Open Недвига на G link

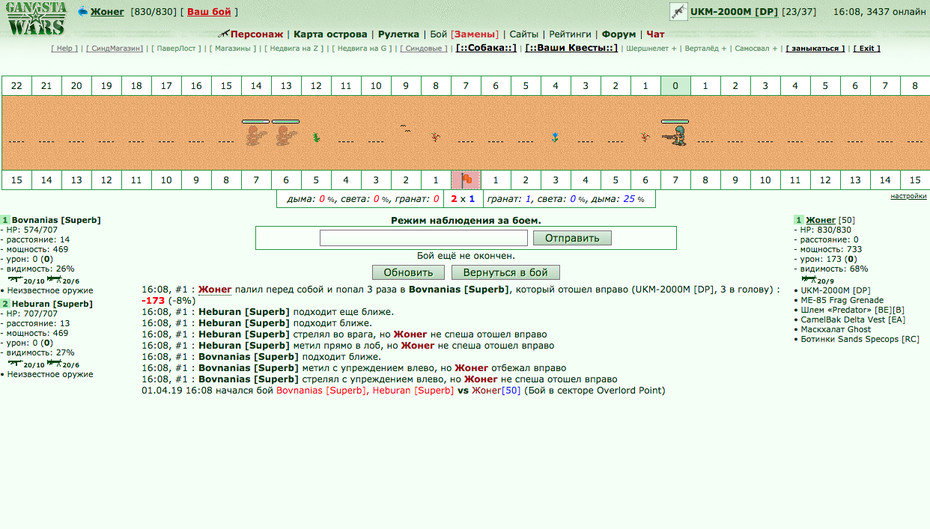click(362, 48)
